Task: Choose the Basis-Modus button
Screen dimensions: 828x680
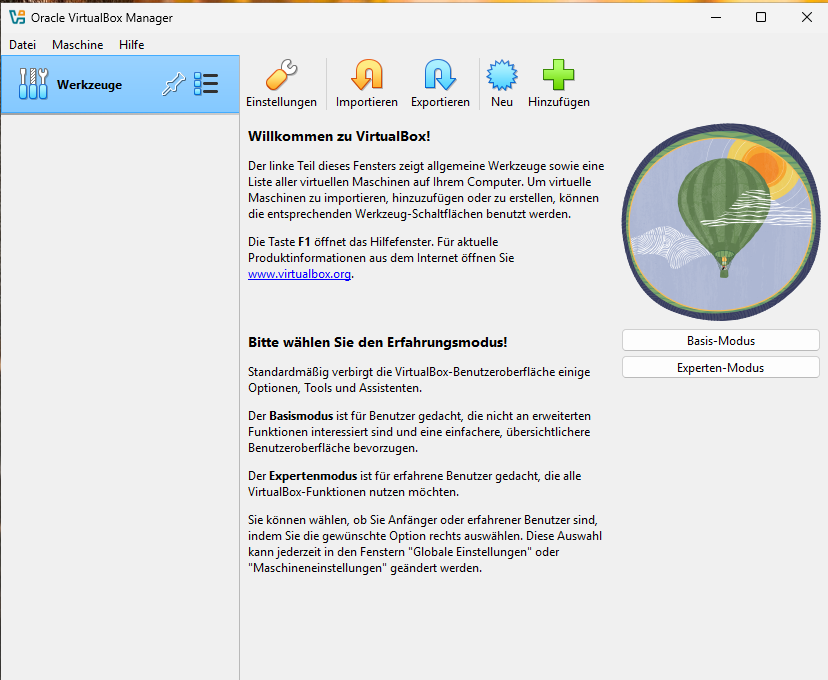Action: tap(721, 341)
